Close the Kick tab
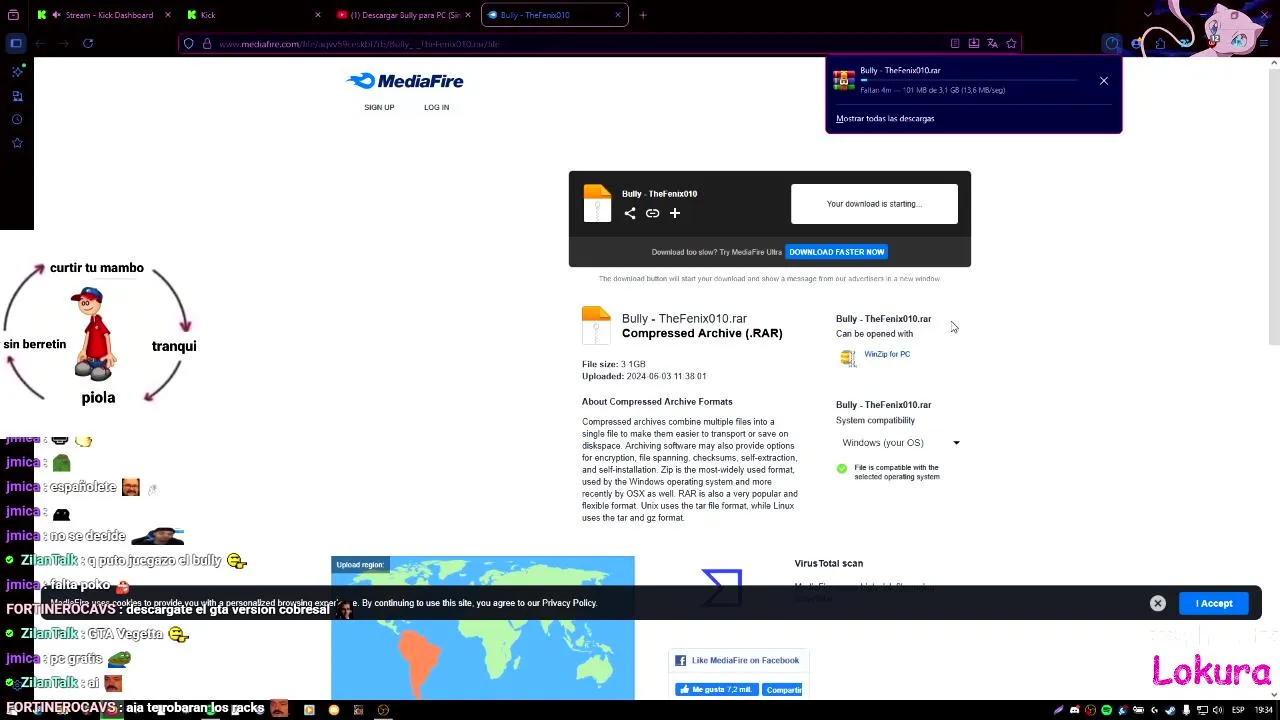 (318, 15)
